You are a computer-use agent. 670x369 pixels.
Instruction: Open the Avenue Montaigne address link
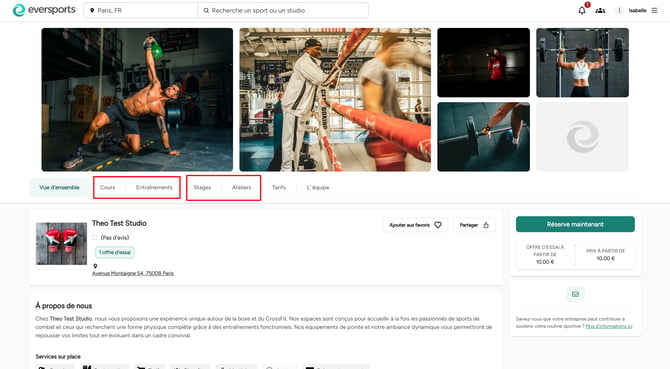tap(133, 273)
